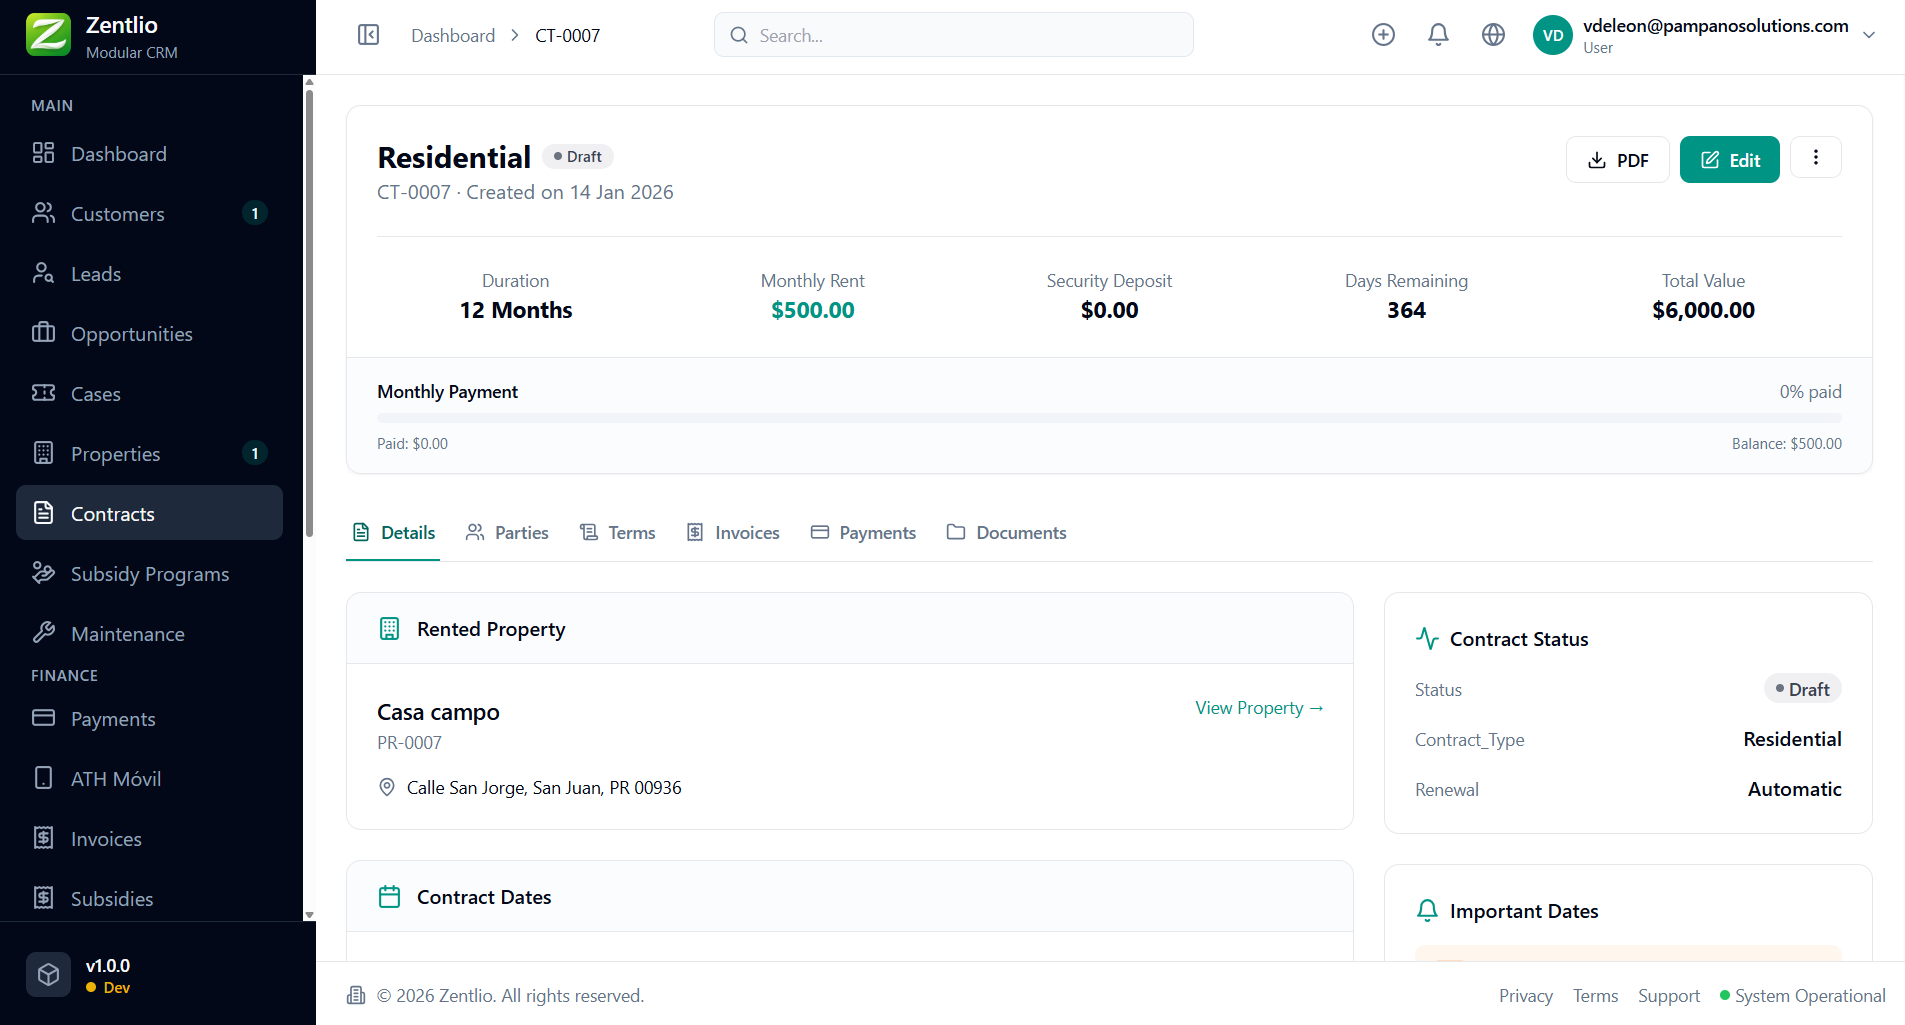Open Cases from the sidebar
This screenshot has height=1025, width=1905.
pos(95,394)
